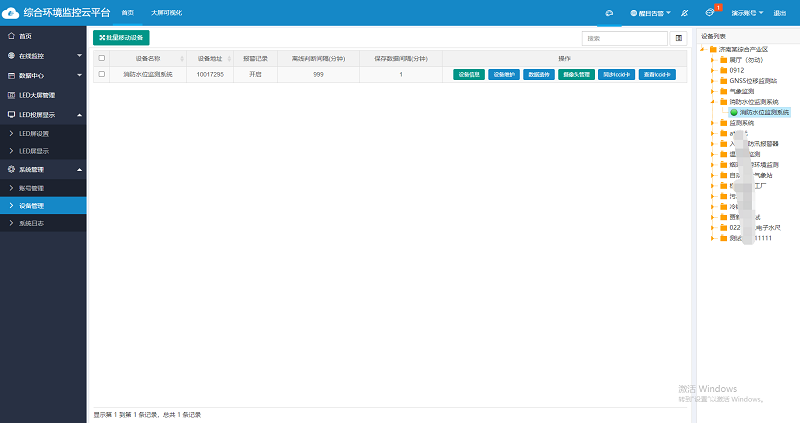Viewport: 800px width, 423px height.
Task: Click the root folder icon in device tree
Action: (713, 49)
